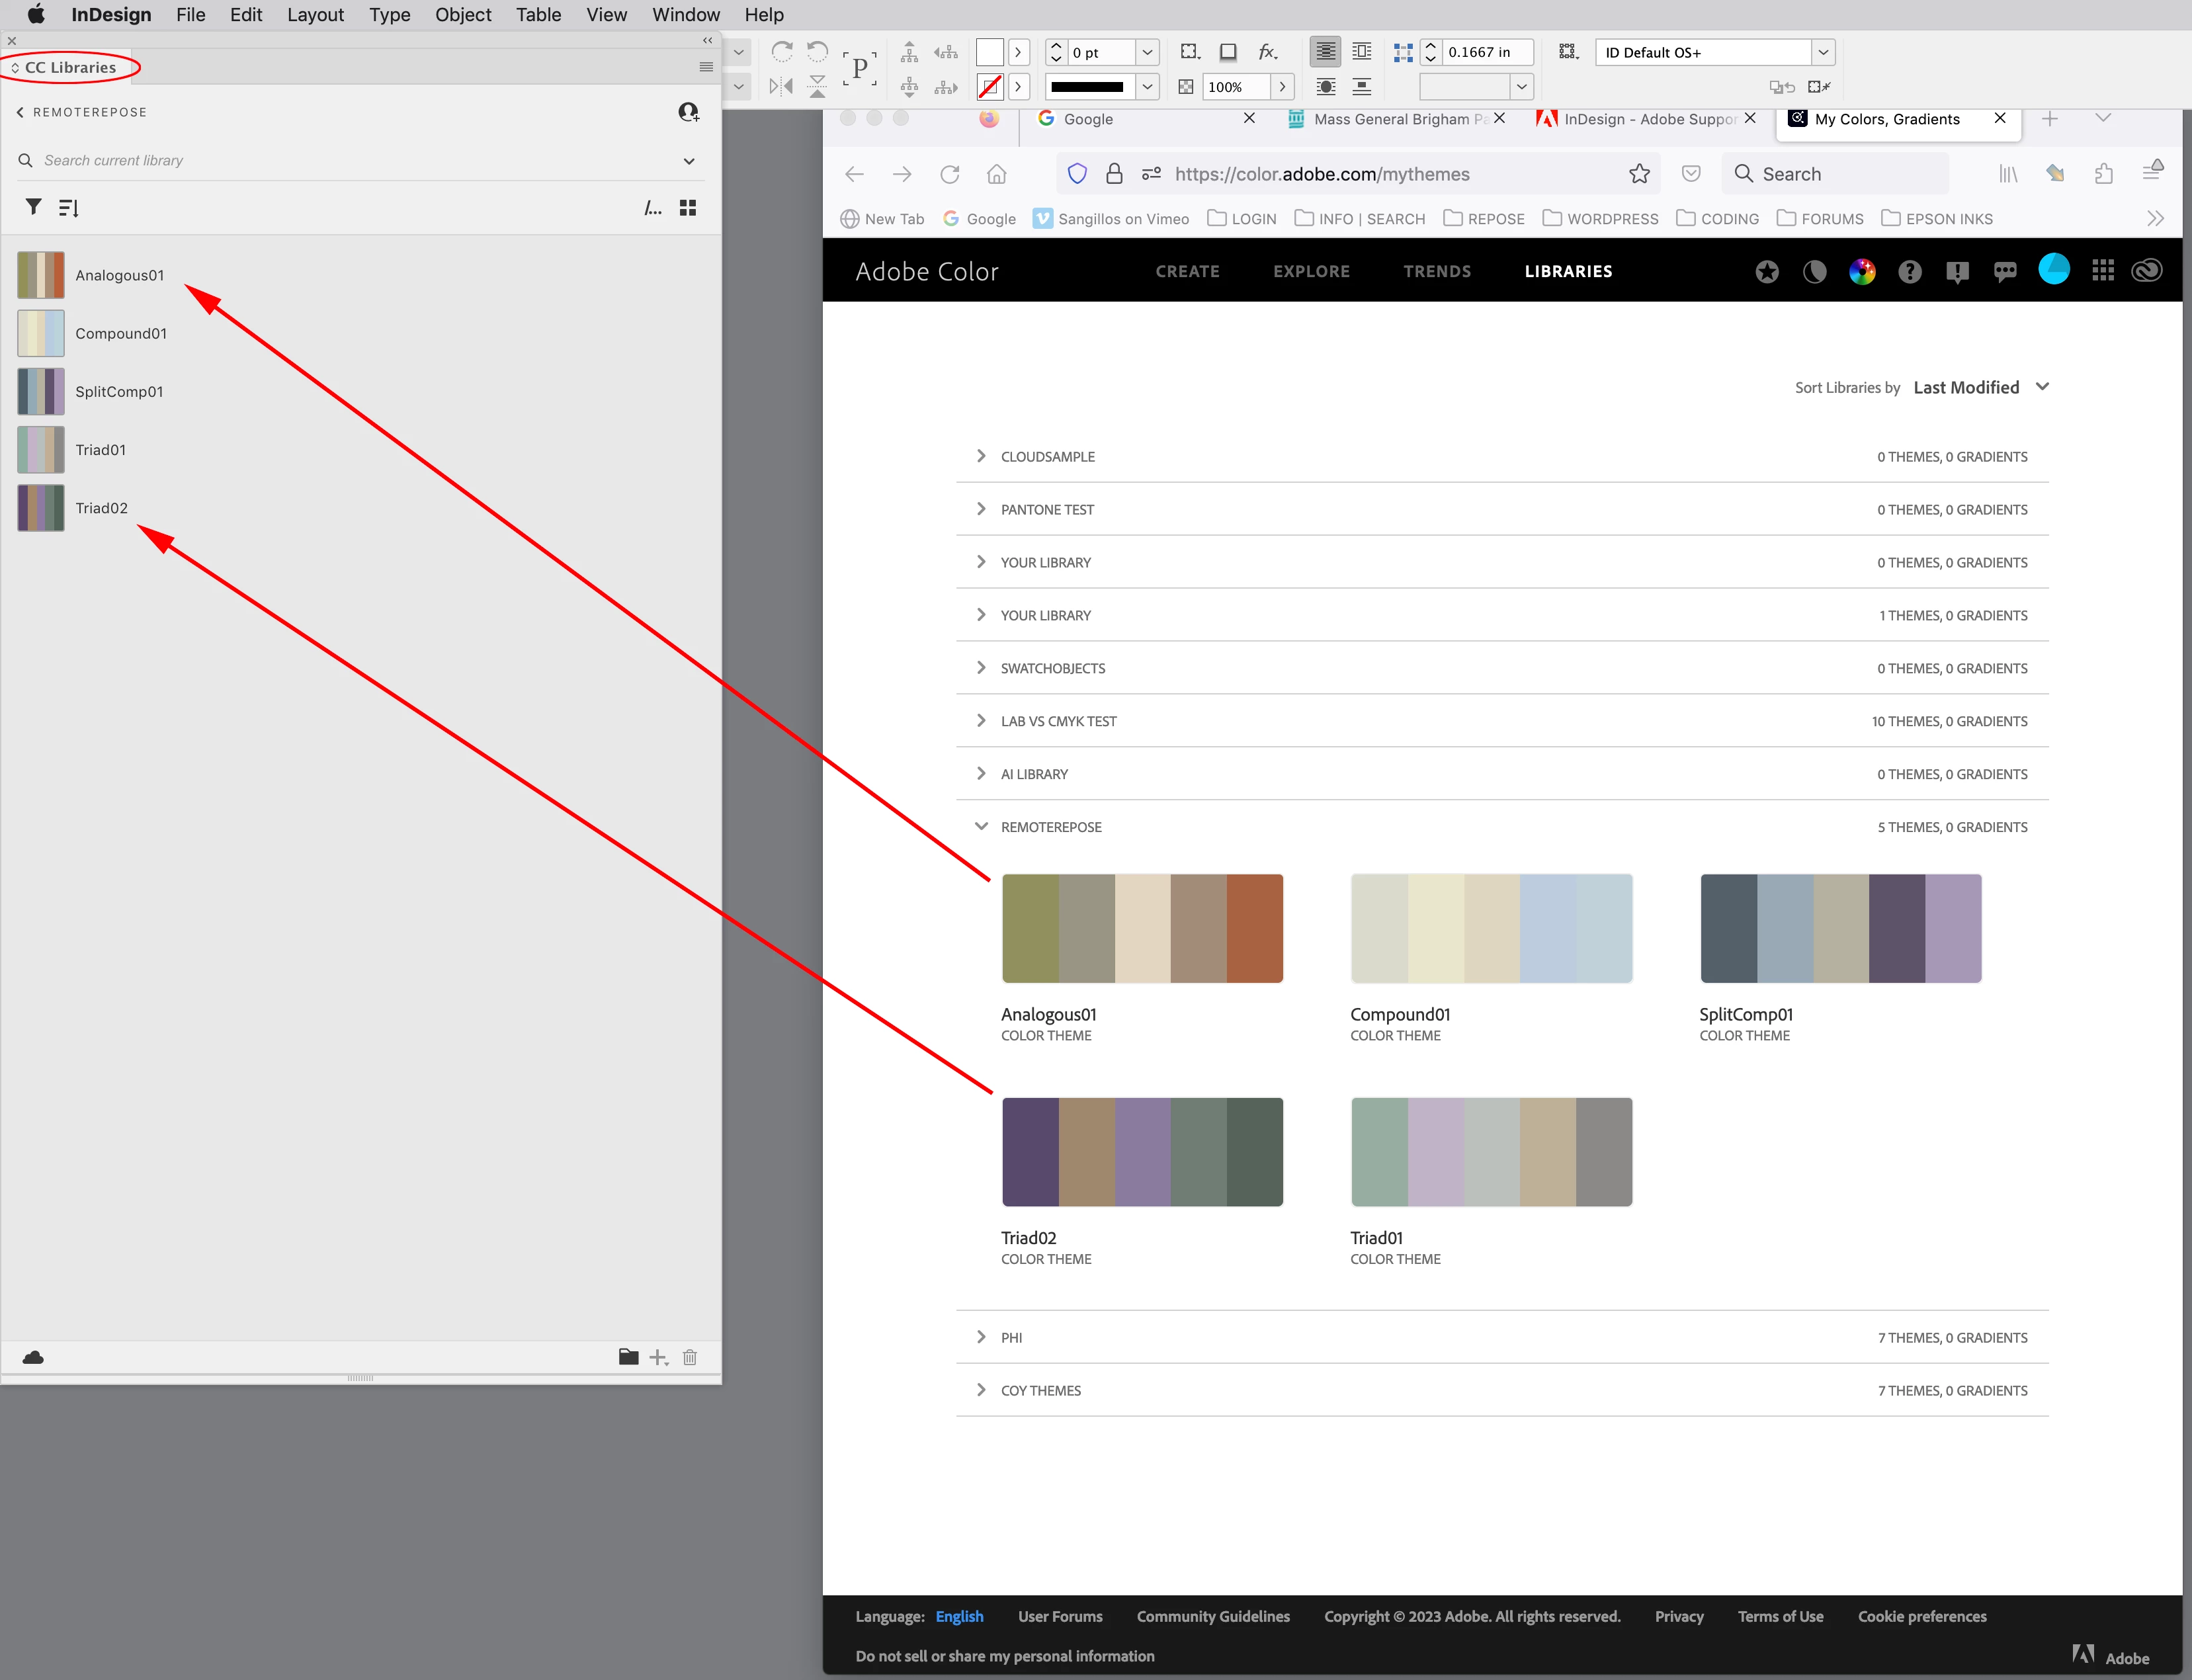Click the sort order icon in Libraries panel

point(68,208)
